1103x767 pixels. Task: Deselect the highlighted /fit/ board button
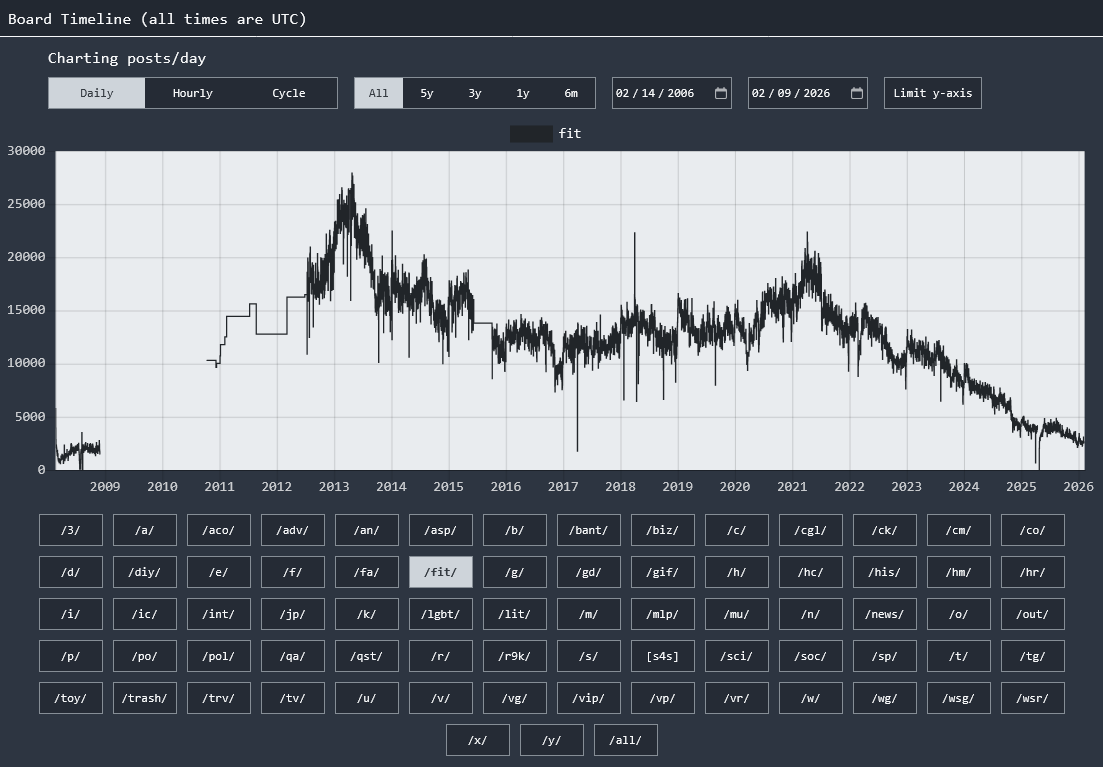(441, 572)
